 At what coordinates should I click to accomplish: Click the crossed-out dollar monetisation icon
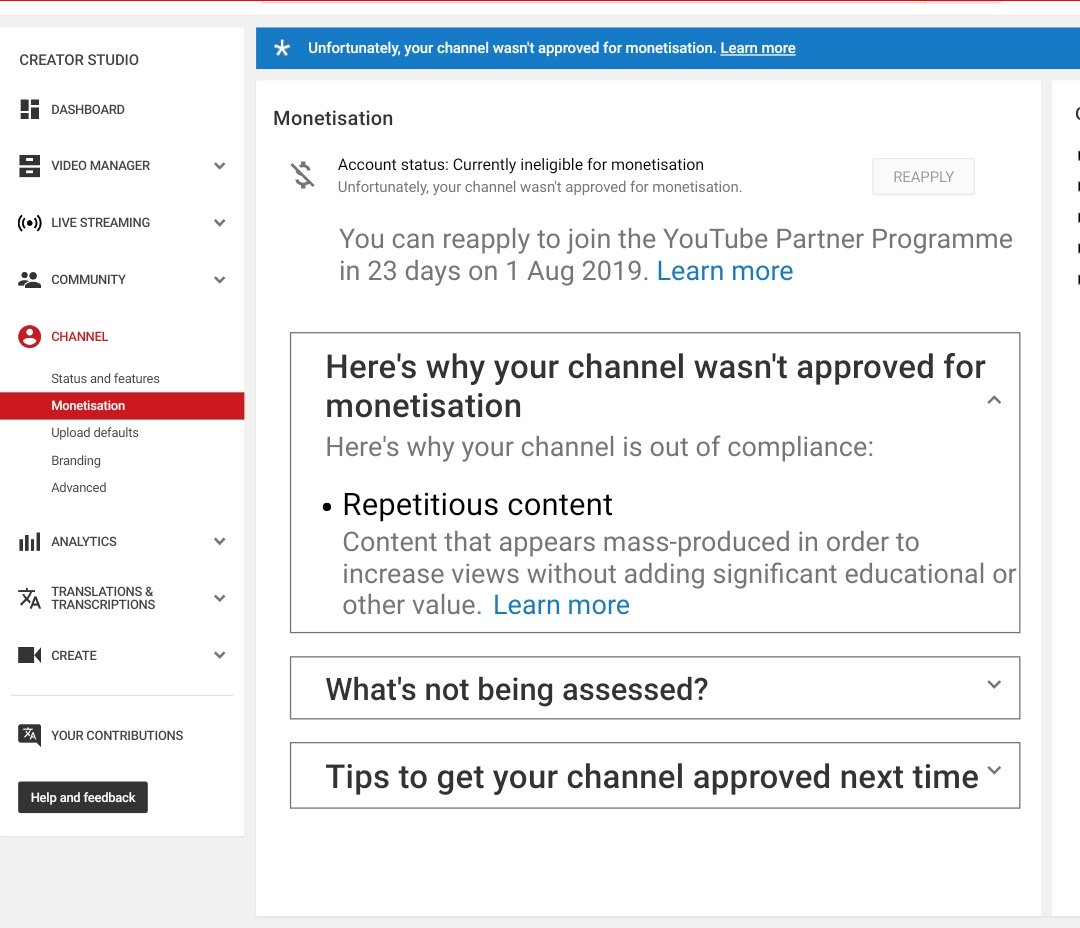click(302, 175)
